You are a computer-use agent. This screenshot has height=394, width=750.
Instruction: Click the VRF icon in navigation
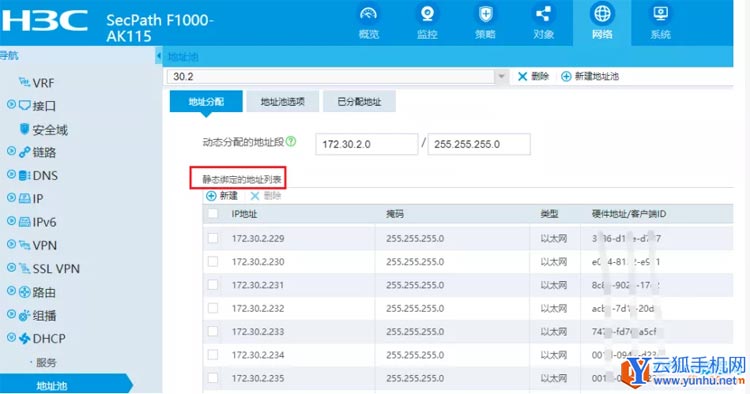pyautogui.click(x=24, y=82)
